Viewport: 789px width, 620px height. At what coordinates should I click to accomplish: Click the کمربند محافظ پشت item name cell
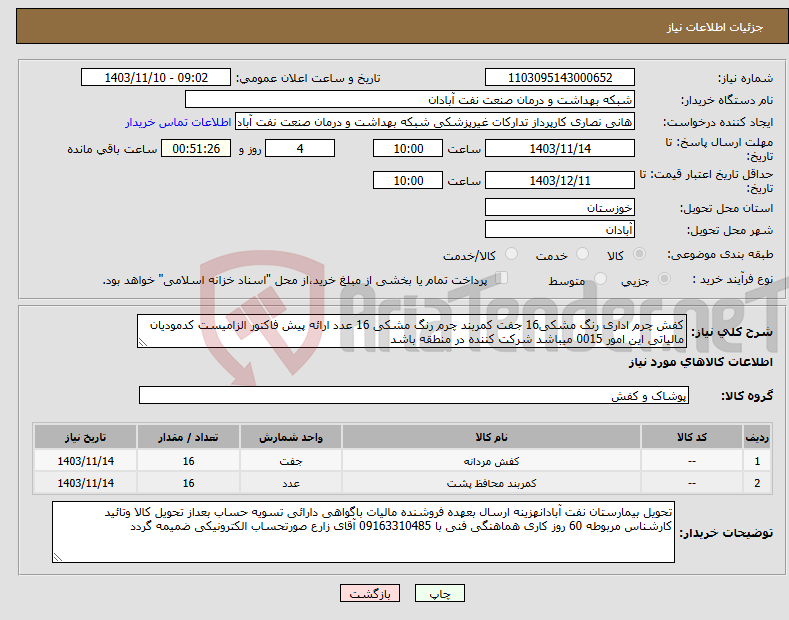pyautogui.click(x=491, y=483)
